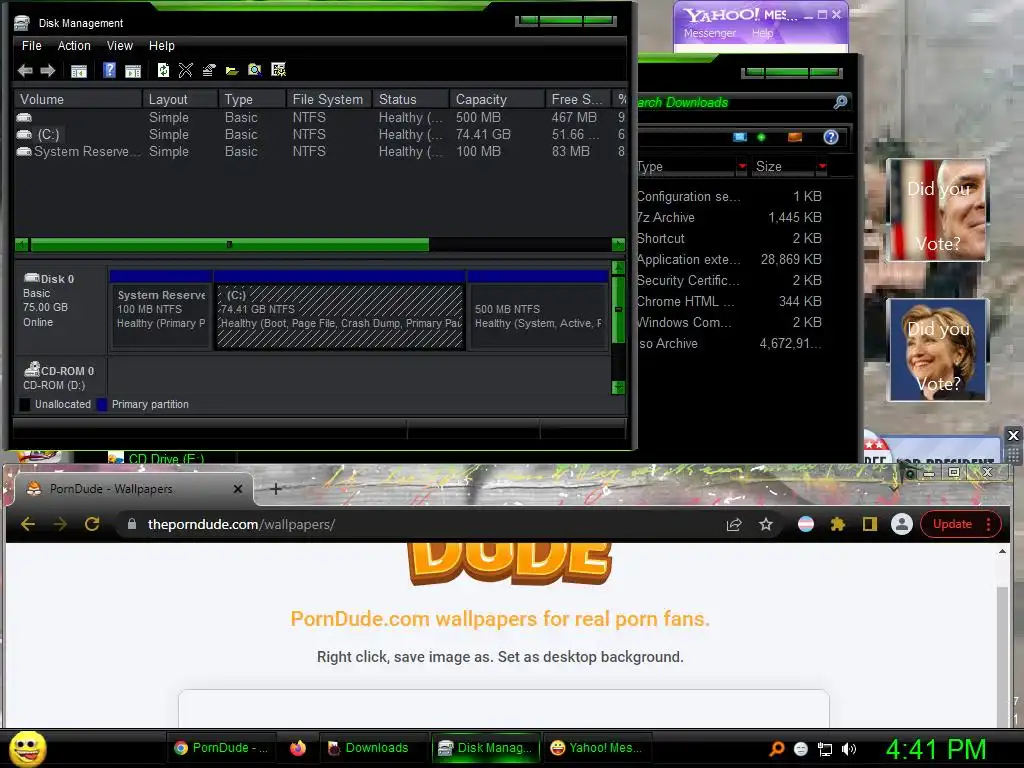The height and width of the screenshot is (768, 1024).
Task: Click the Chrome three-dot menu
Action: click(989, 524)
